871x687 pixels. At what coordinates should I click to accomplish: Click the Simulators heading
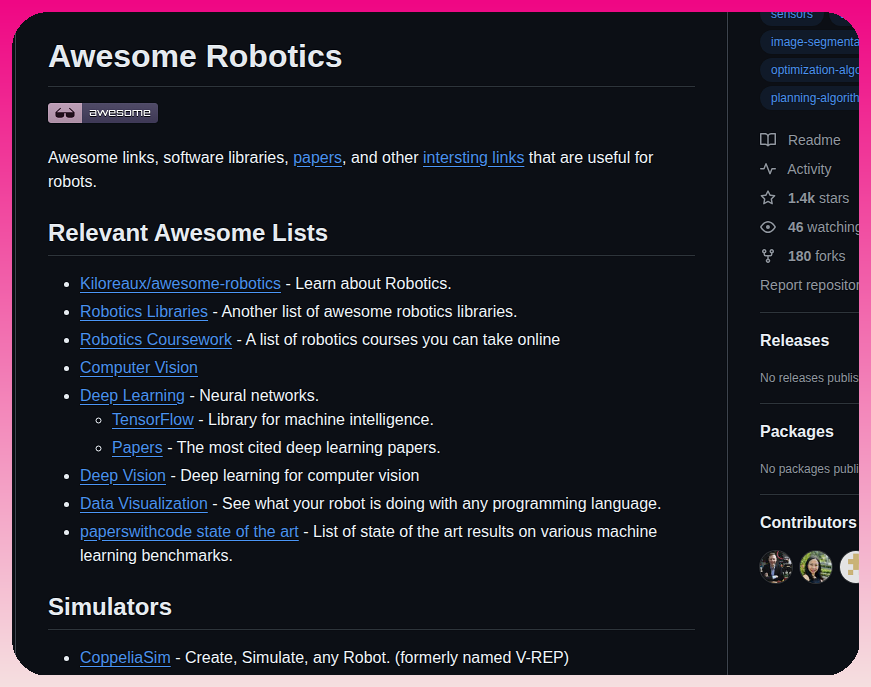[110, 607]
